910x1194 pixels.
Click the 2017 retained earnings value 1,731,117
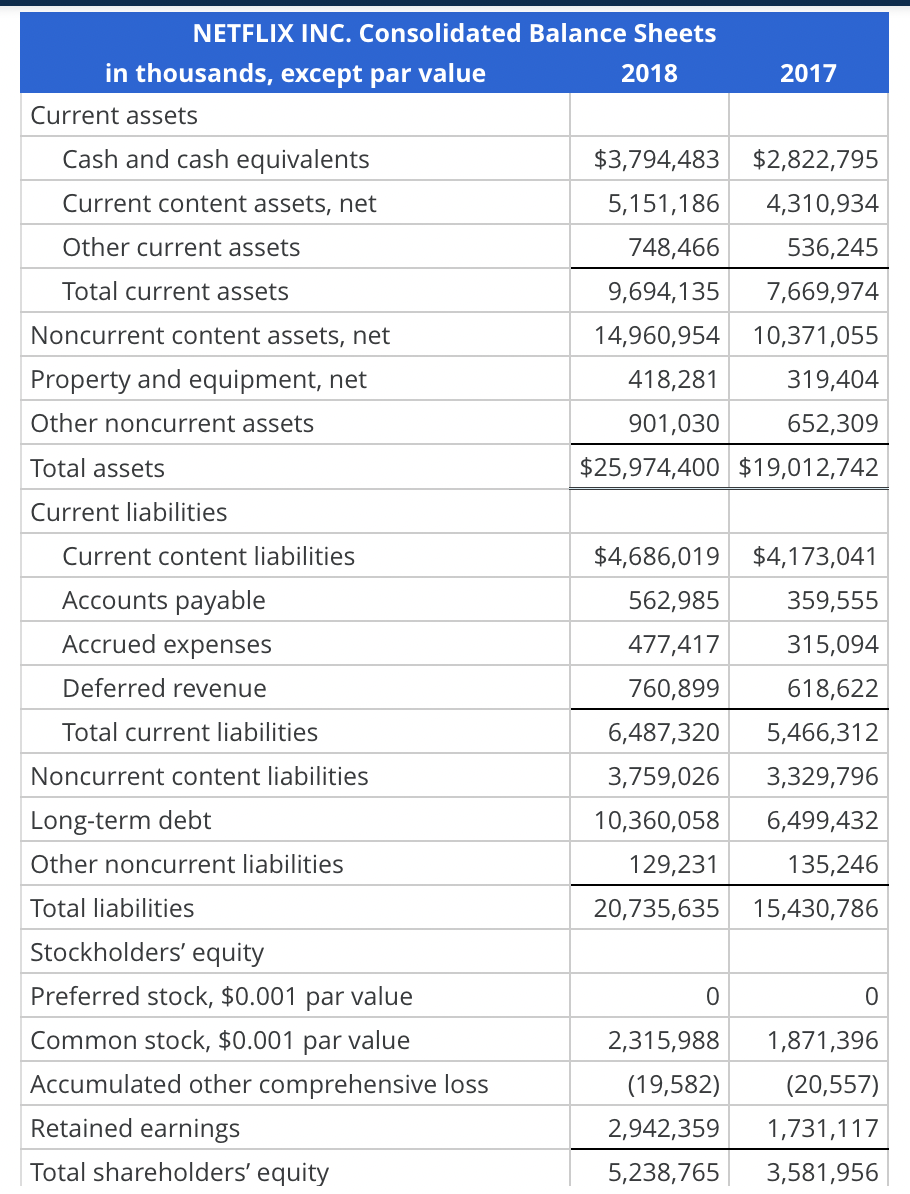point(822,1128)
